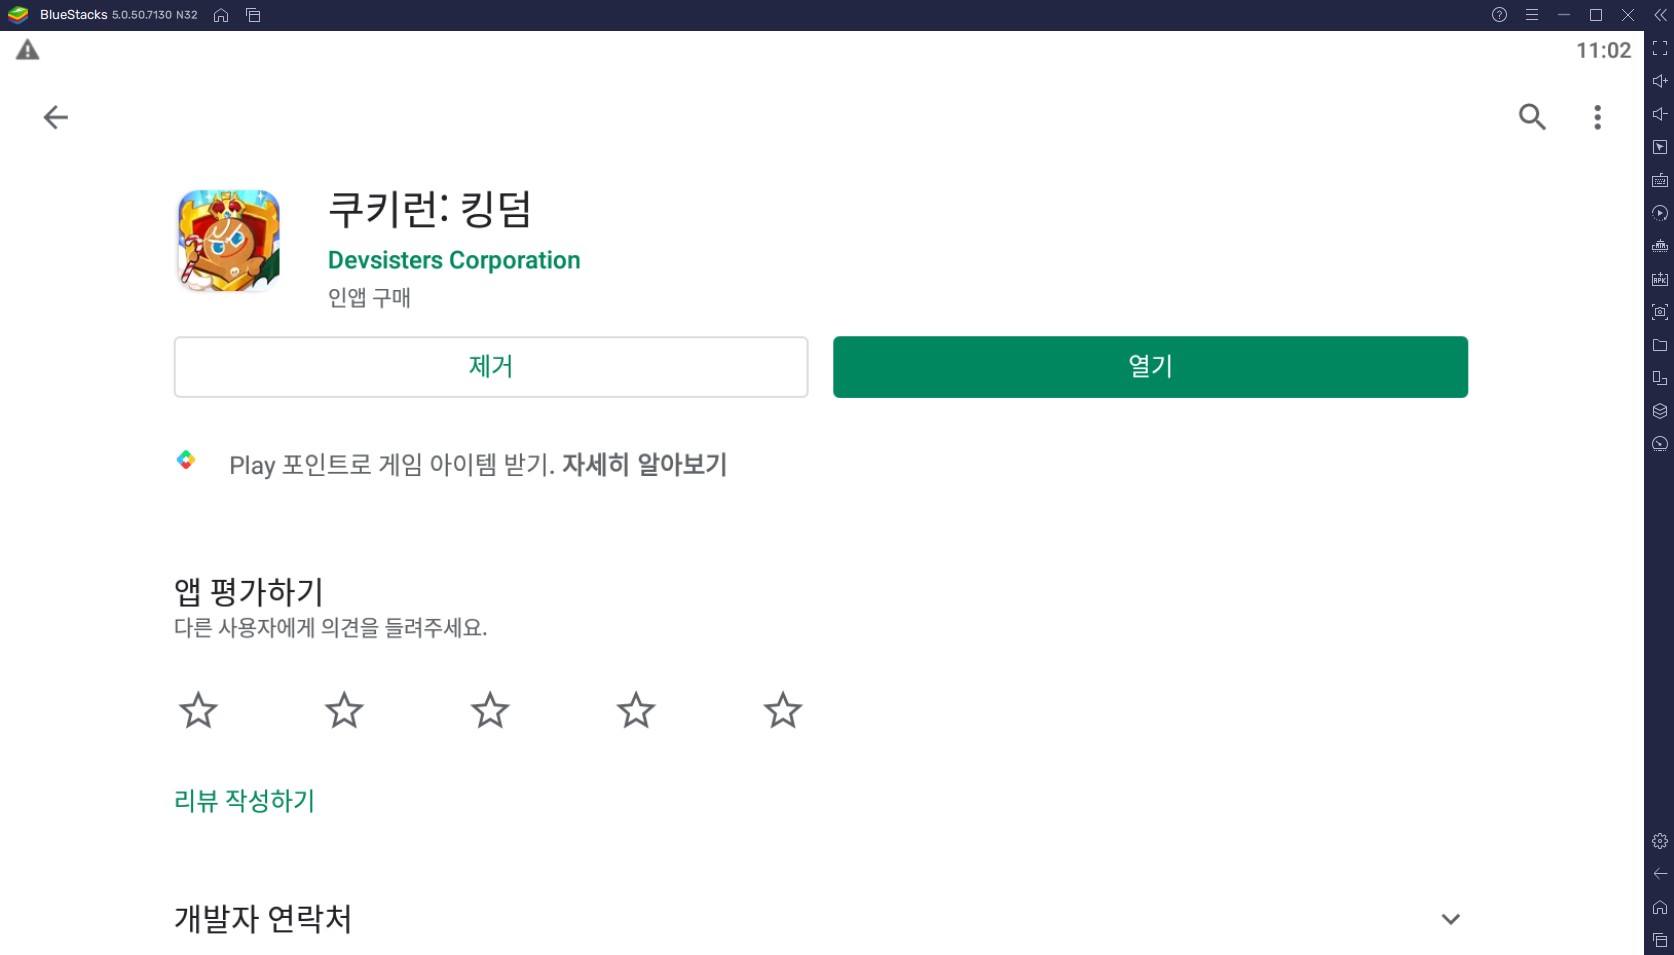Click the 11:02 clock display
1674x955 pixels.
tap(1603, 50)
